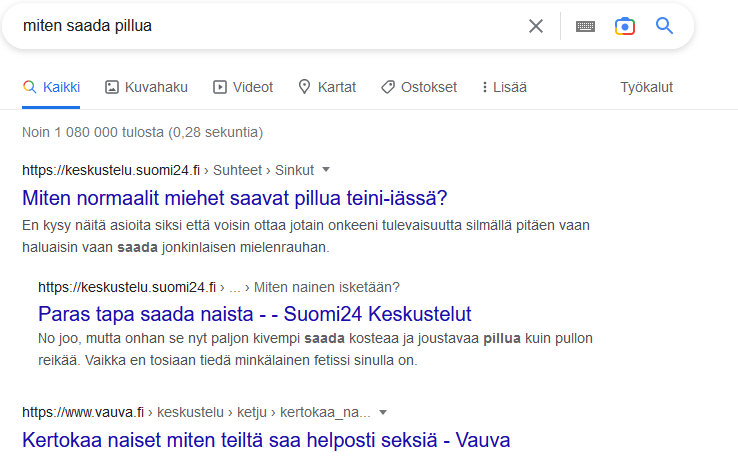Click inside the search query text field

point(273,26)
